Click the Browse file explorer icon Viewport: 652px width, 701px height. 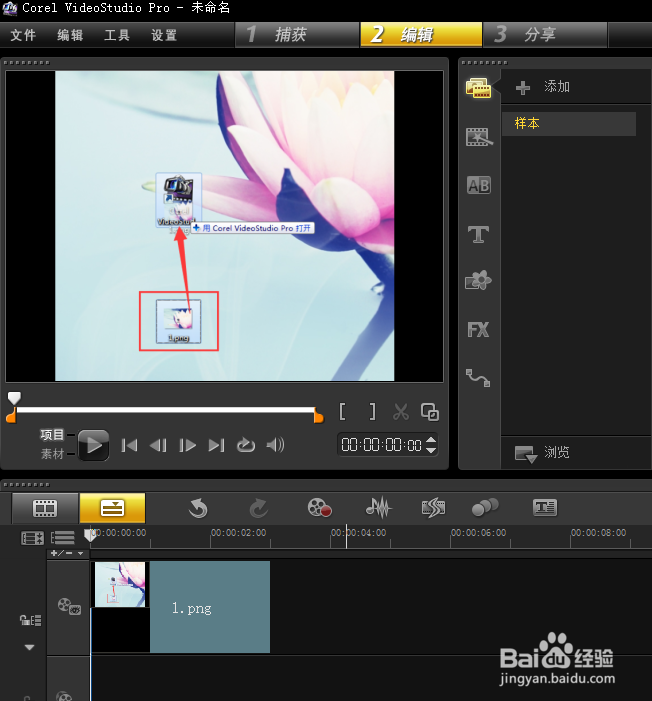coord(525,454)
